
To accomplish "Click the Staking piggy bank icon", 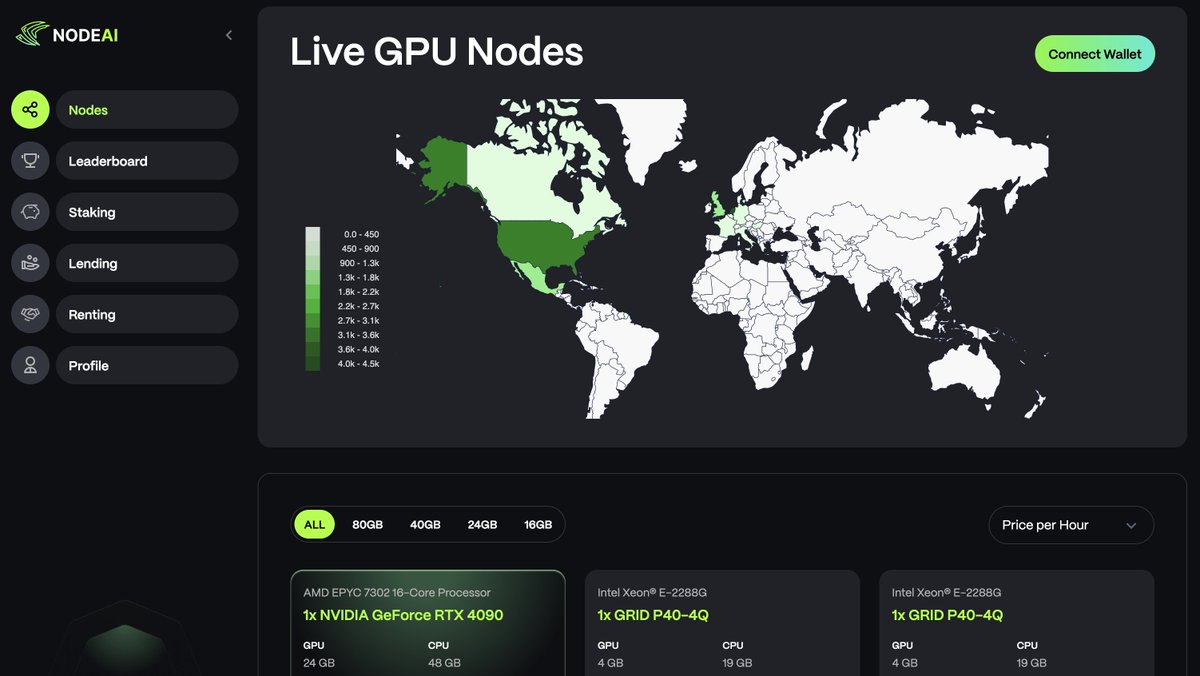I will 30,212.
